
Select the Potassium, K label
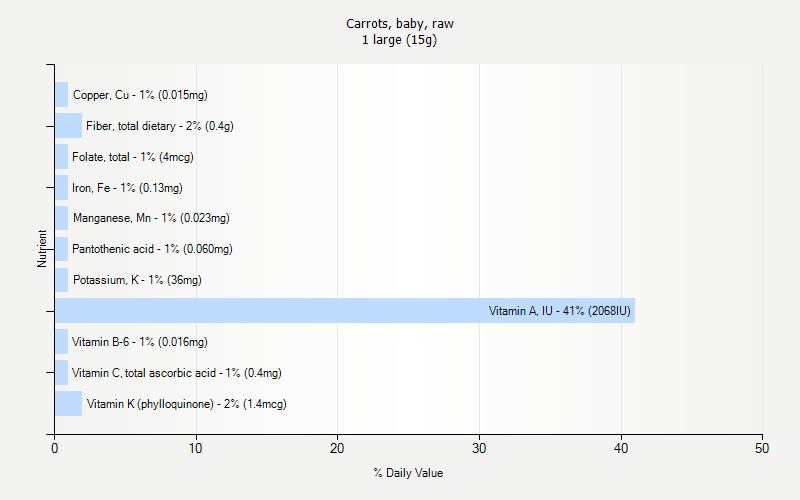coord(137,280)
